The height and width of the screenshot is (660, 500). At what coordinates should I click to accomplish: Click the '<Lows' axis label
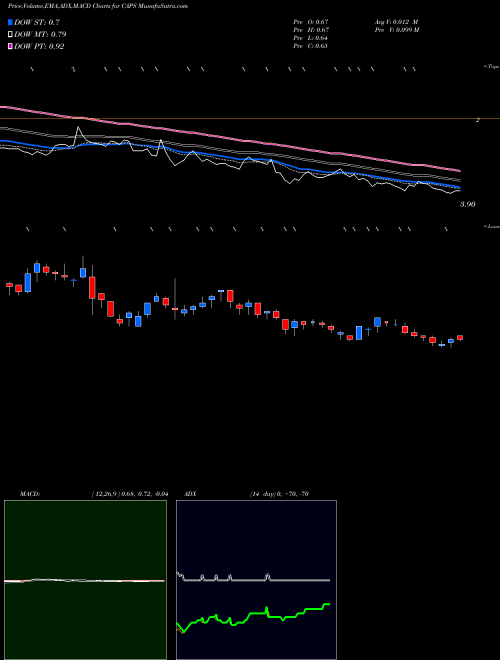(491, 226)
